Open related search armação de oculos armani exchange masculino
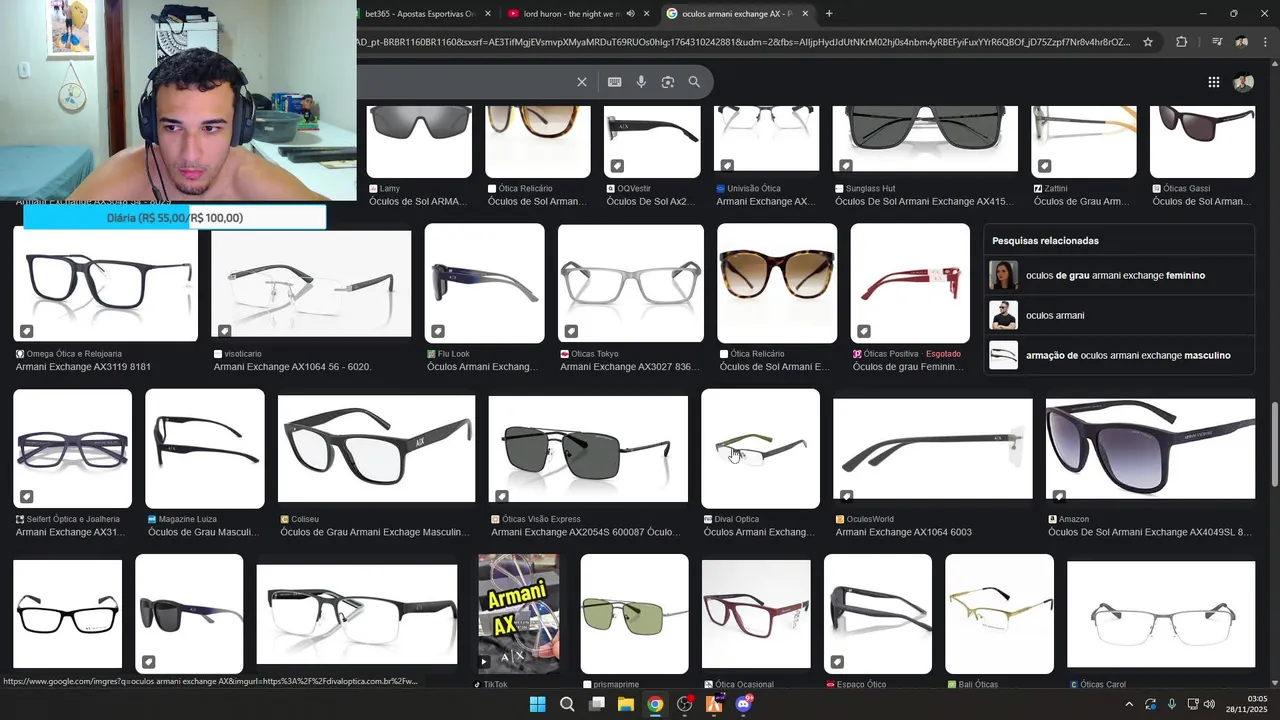 tap(1118, 355)
